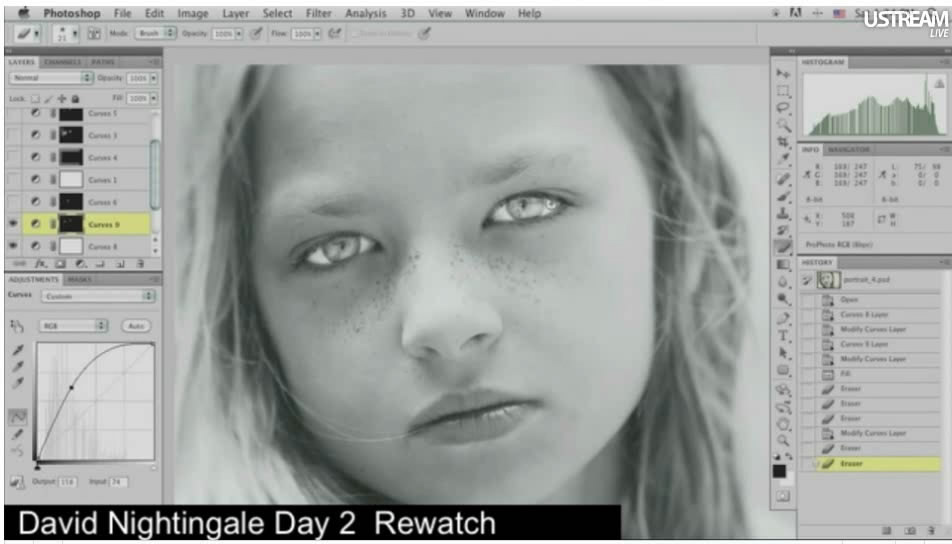Click the curves black point slider
Image resolution: width=952 pixels, height=544 pixels.
(38, 466)
